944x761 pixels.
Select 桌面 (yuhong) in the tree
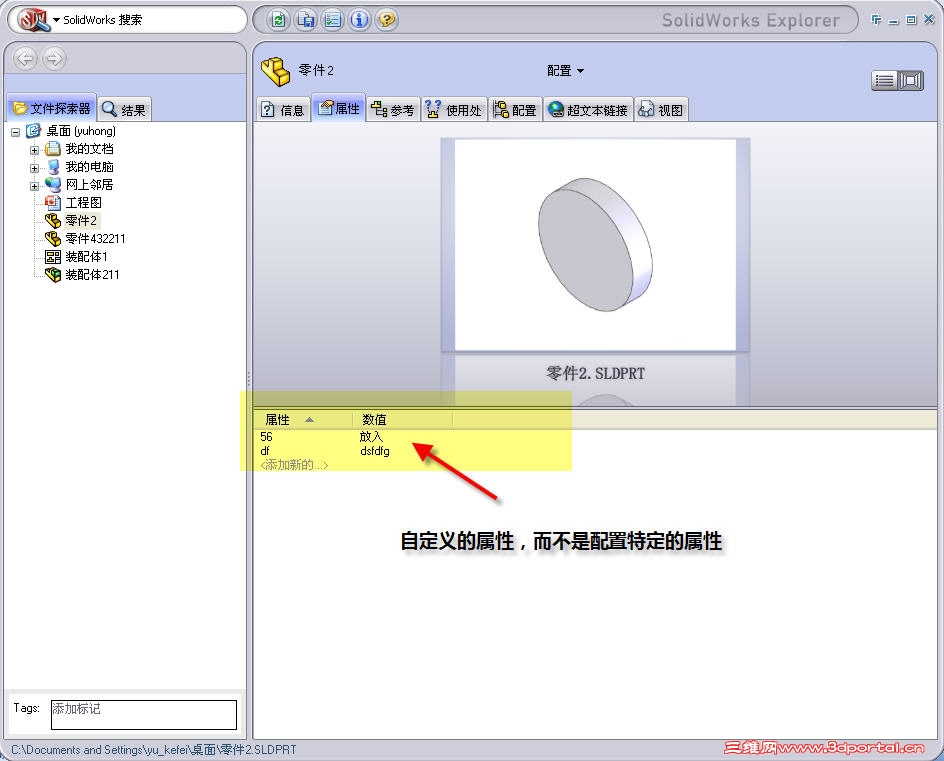tap(81, 131)
